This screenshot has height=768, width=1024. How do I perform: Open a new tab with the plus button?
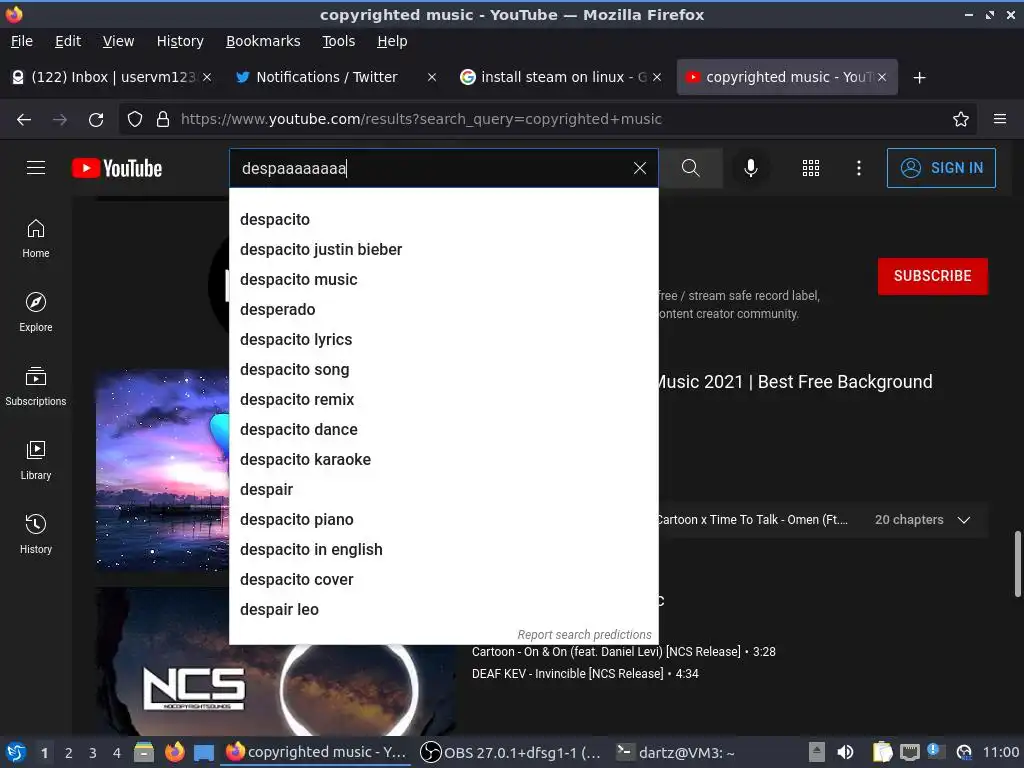click(920, 78)
